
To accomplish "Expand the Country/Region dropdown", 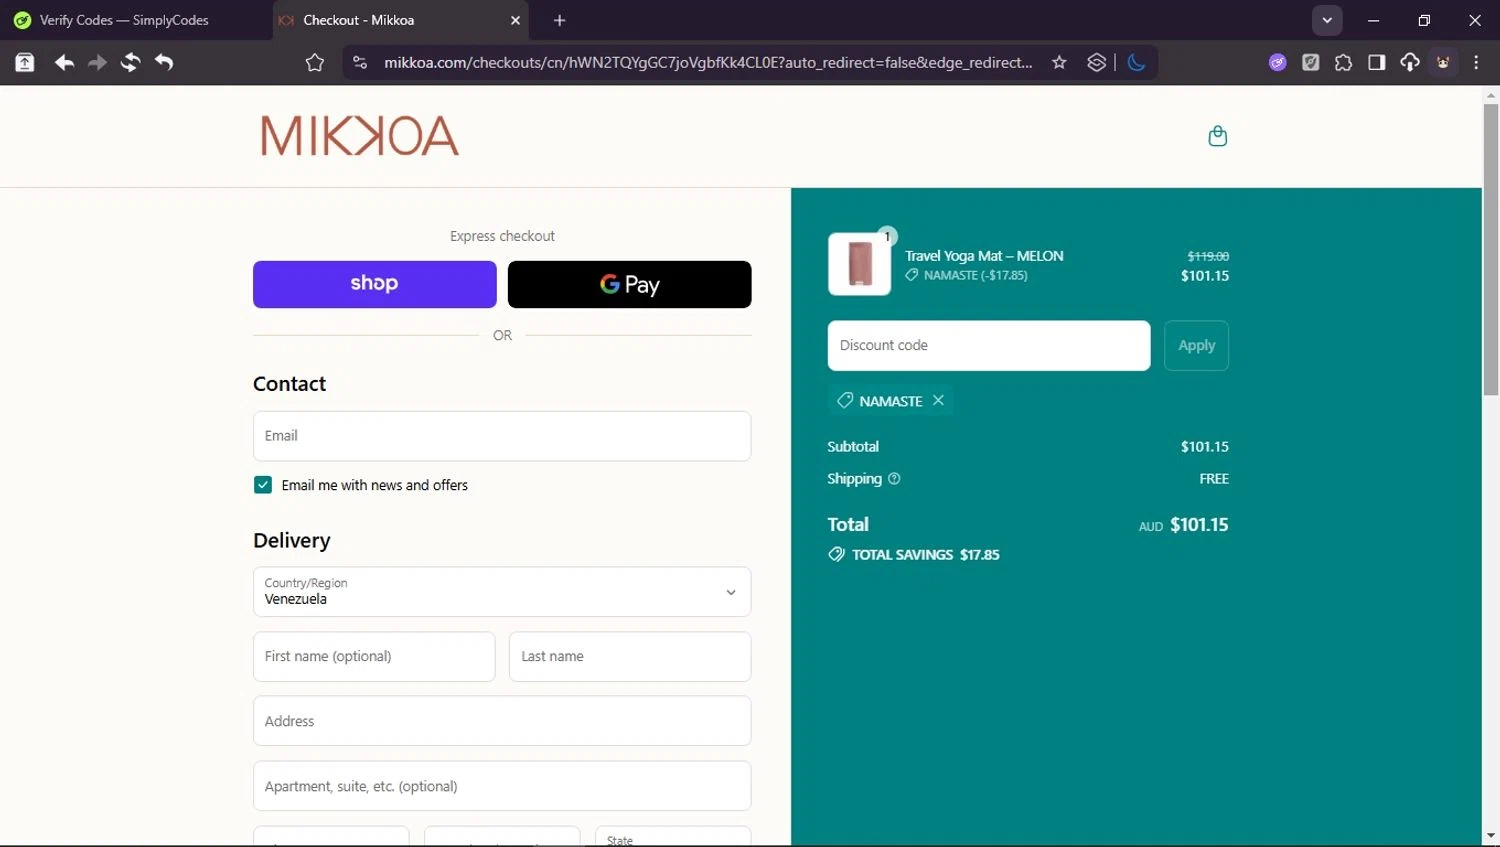I will pos(502,592).
